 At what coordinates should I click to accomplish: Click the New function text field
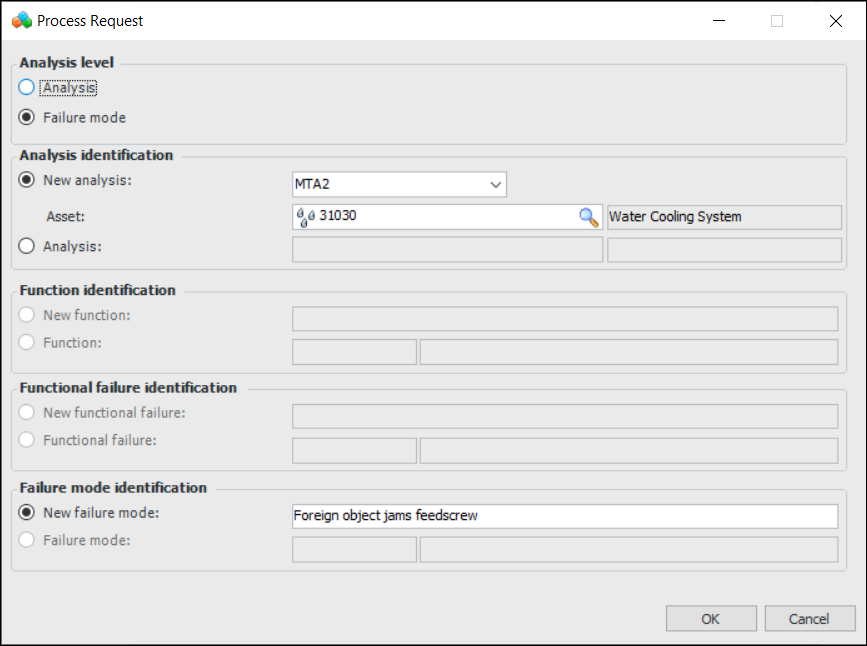[564, 319]
